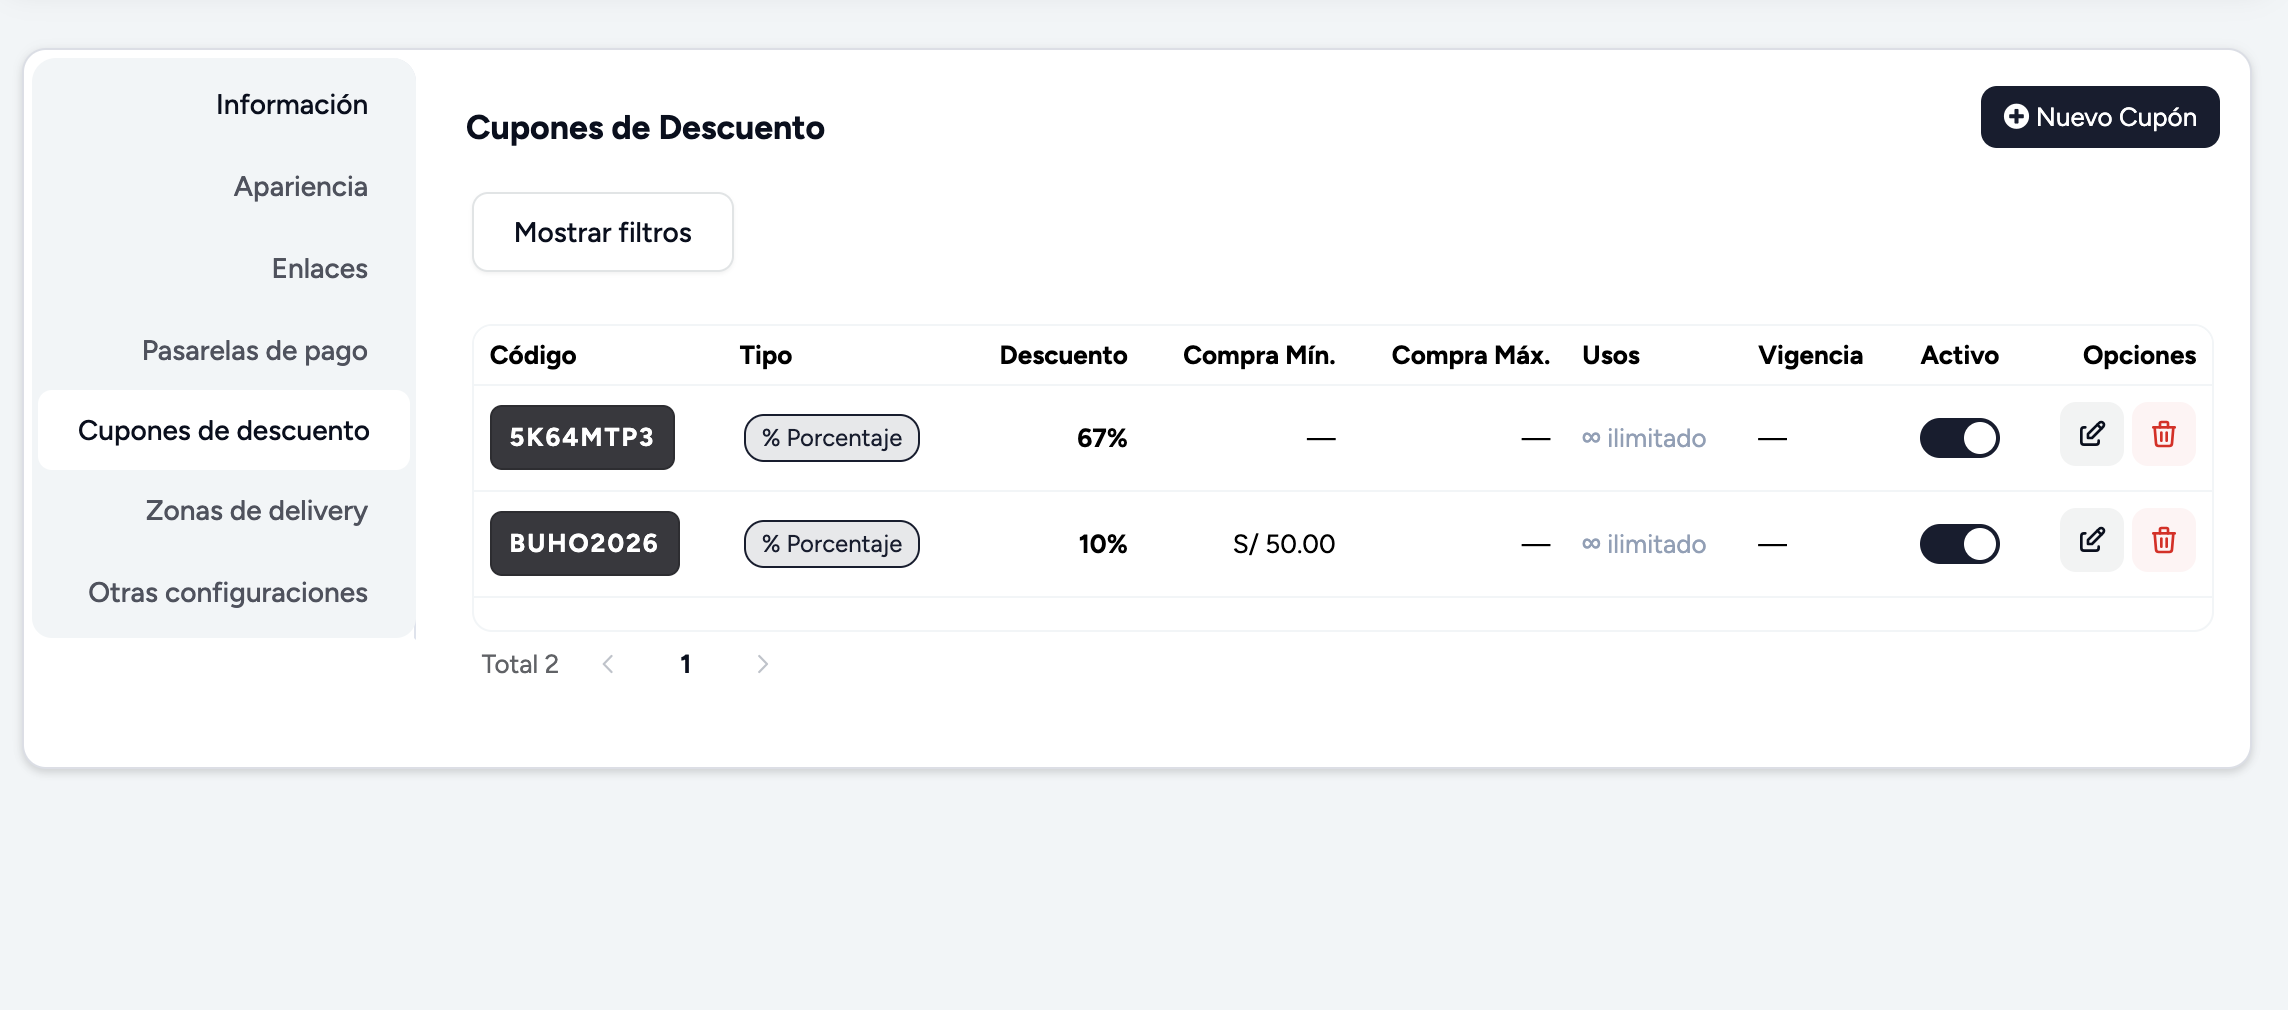Go to previous page arrow

(608, 664)
